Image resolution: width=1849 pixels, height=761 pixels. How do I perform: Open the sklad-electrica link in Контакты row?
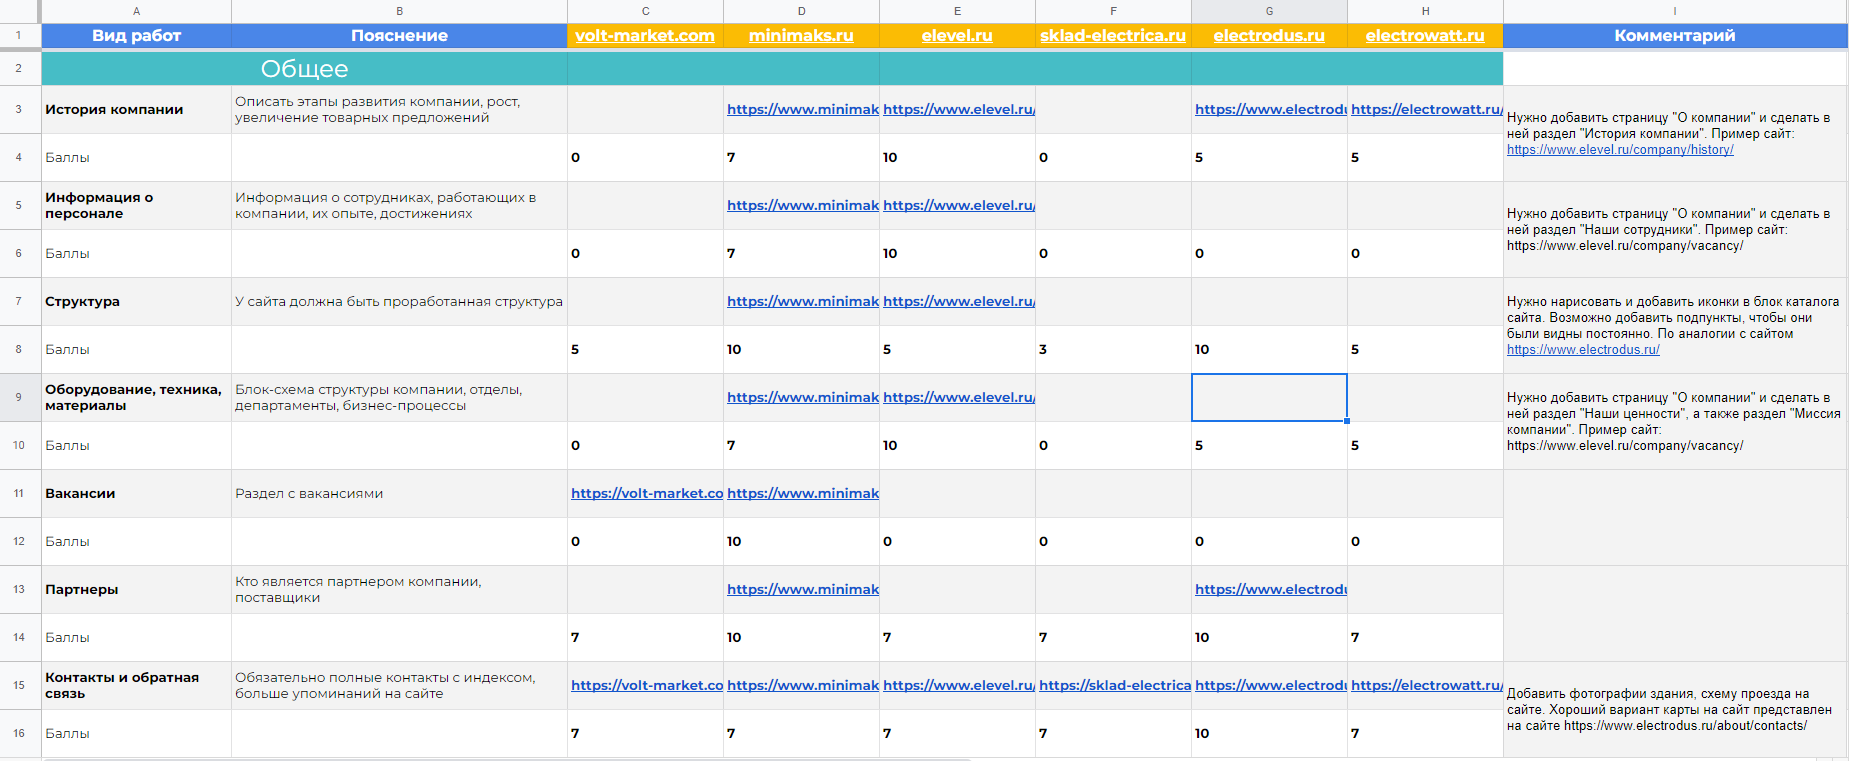tap(1115, 686)
